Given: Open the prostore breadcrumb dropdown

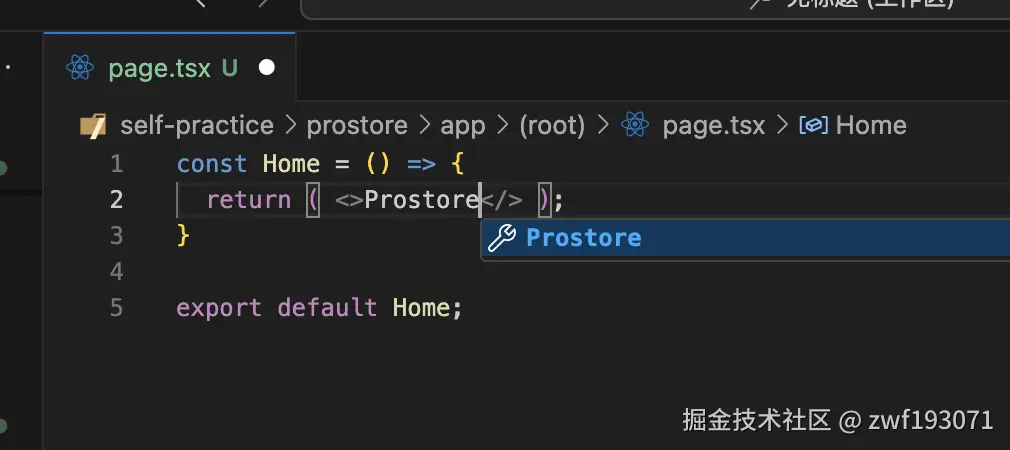Looking at the screenshot, I should [x=357, y=126].
